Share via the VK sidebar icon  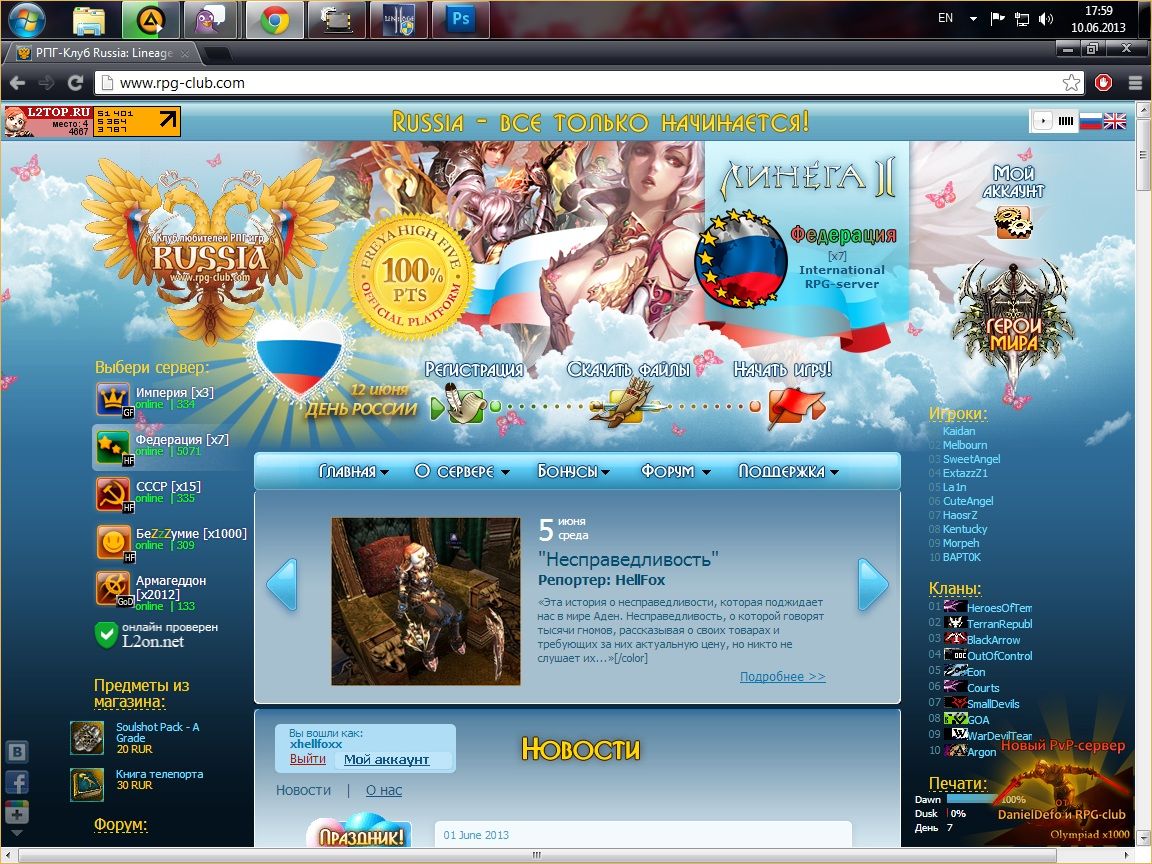coord(17,752)
